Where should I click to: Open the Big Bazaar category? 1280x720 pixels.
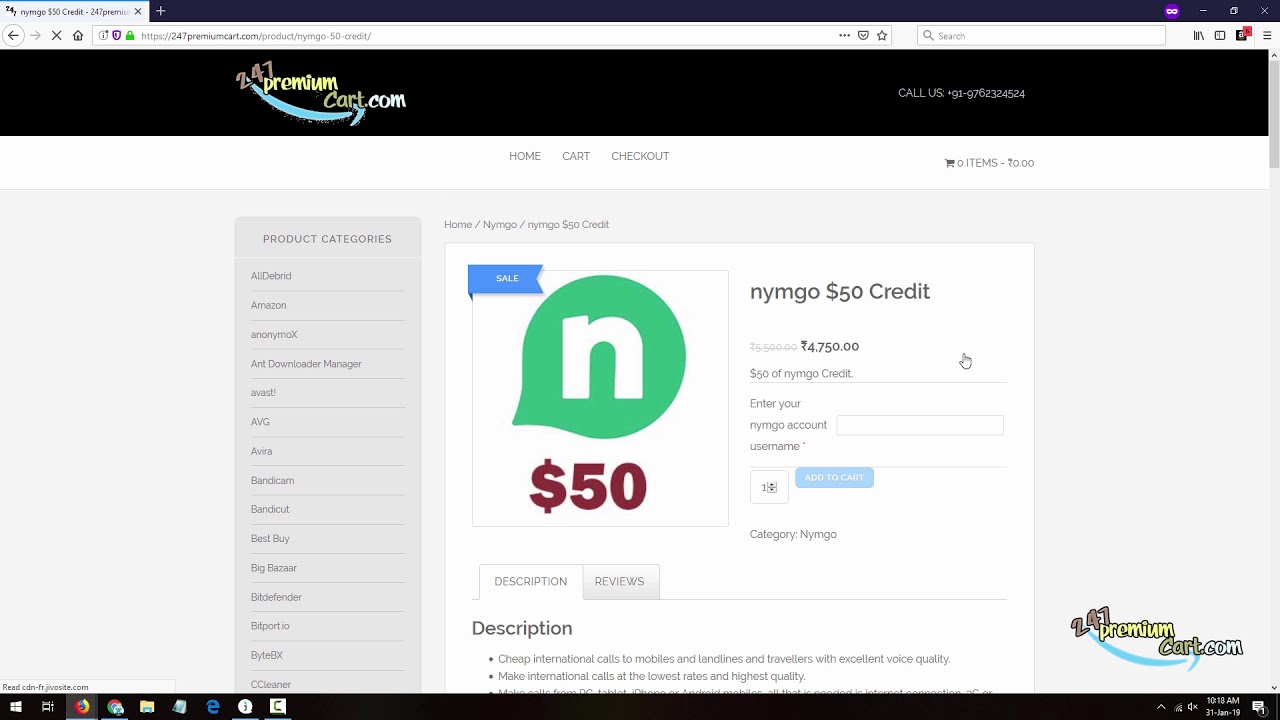[x=274, y=568]
